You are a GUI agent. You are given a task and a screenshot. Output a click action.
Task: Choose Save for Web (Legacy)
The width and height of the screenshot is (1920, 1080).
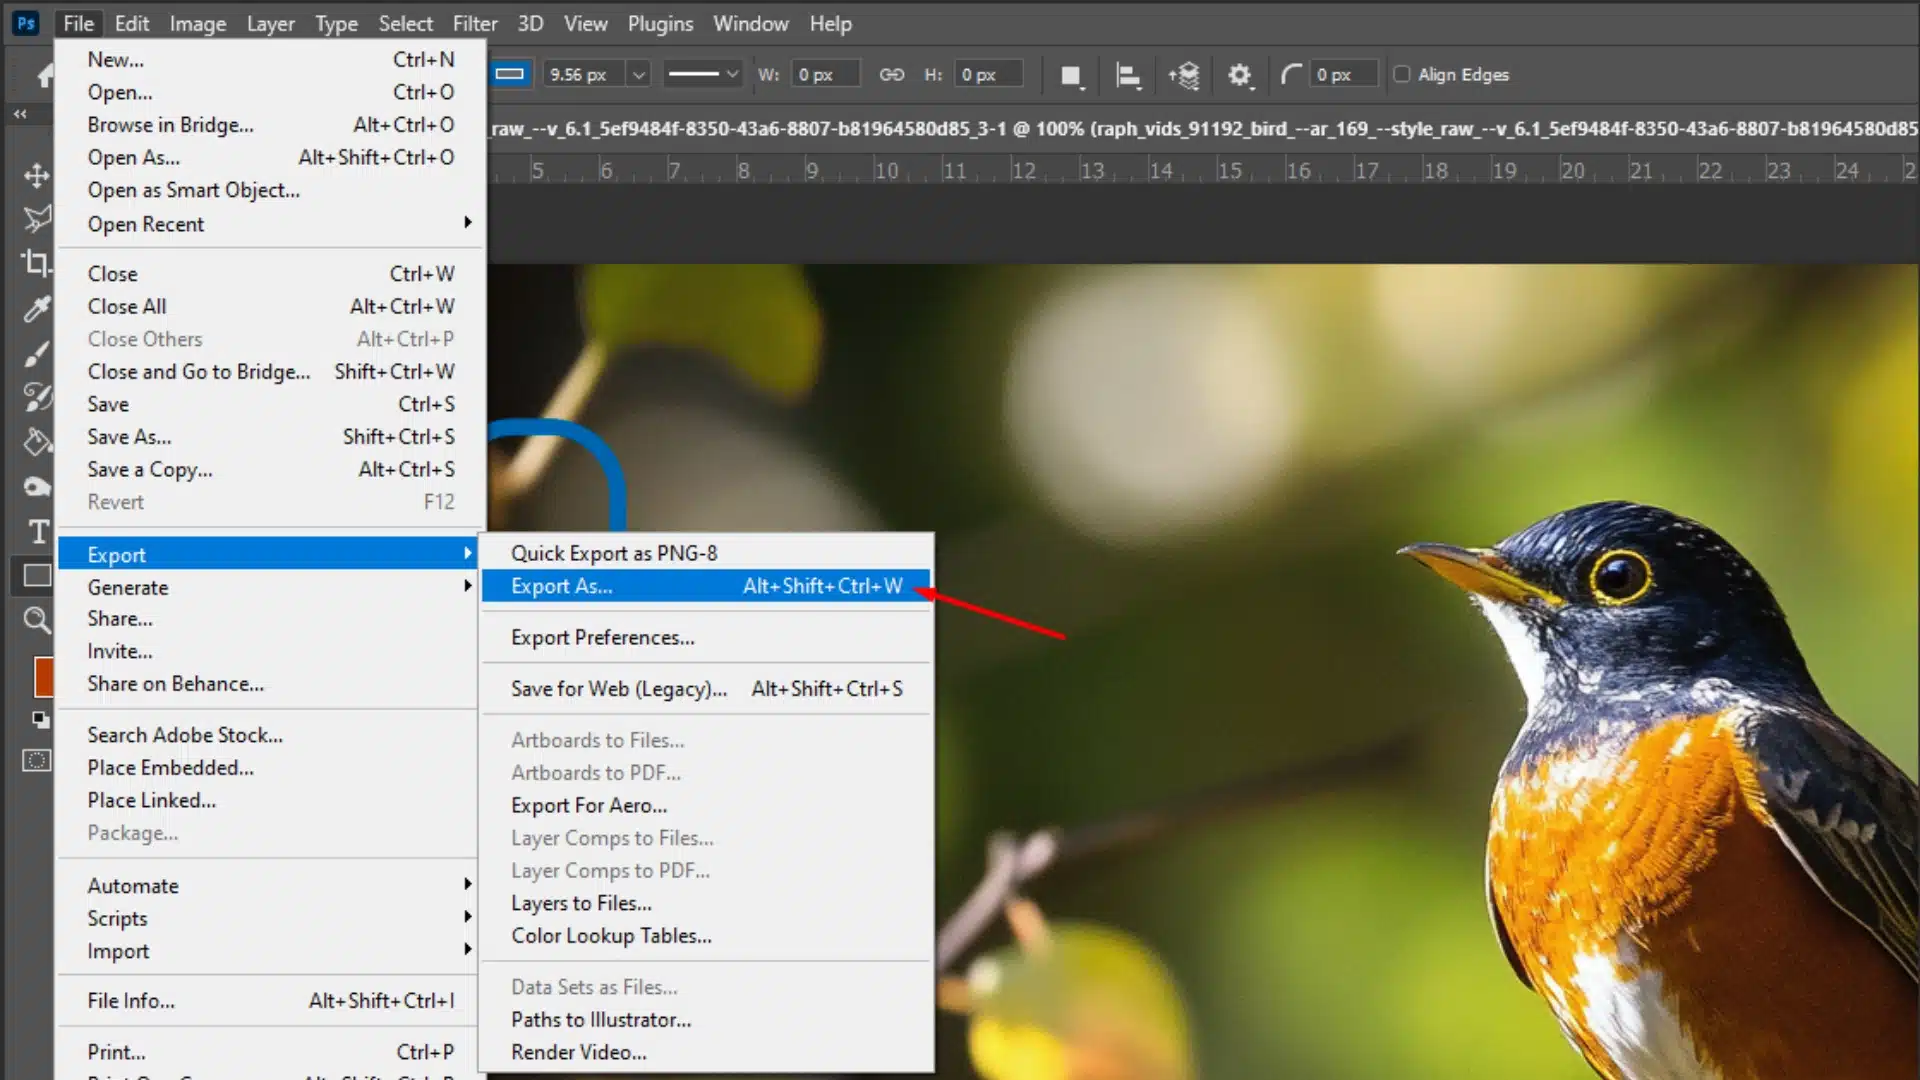click(x=706, y=688)
